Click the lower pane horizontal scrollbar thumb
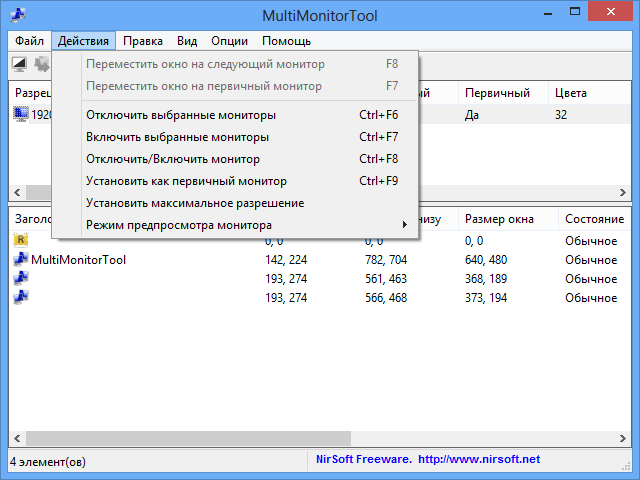The width and height of the screenshot is (640, 480). (188, 438)
